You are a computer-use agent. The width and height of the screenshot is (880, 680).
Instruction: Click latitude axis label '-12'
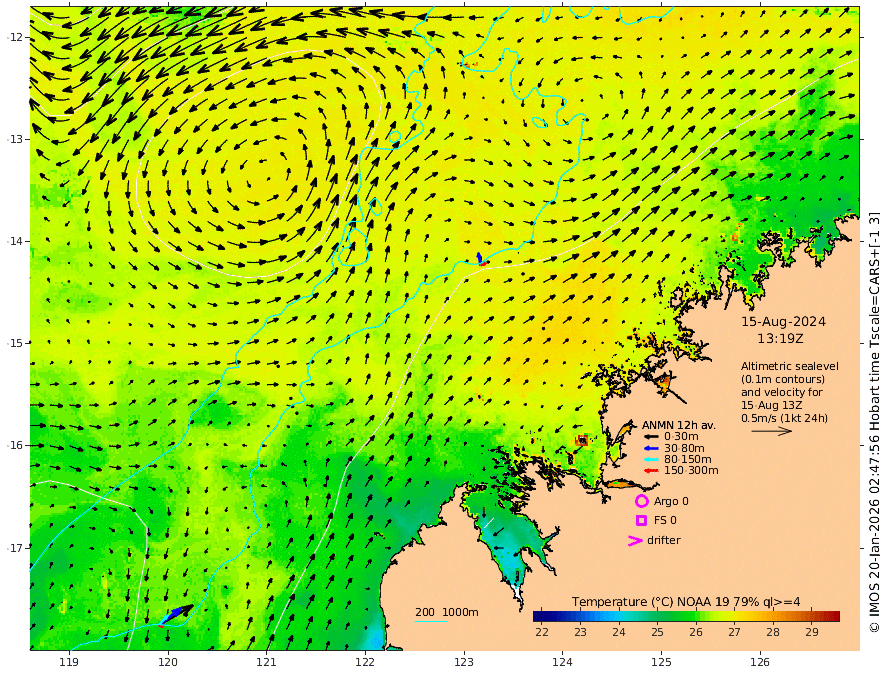tap(15, 37)
